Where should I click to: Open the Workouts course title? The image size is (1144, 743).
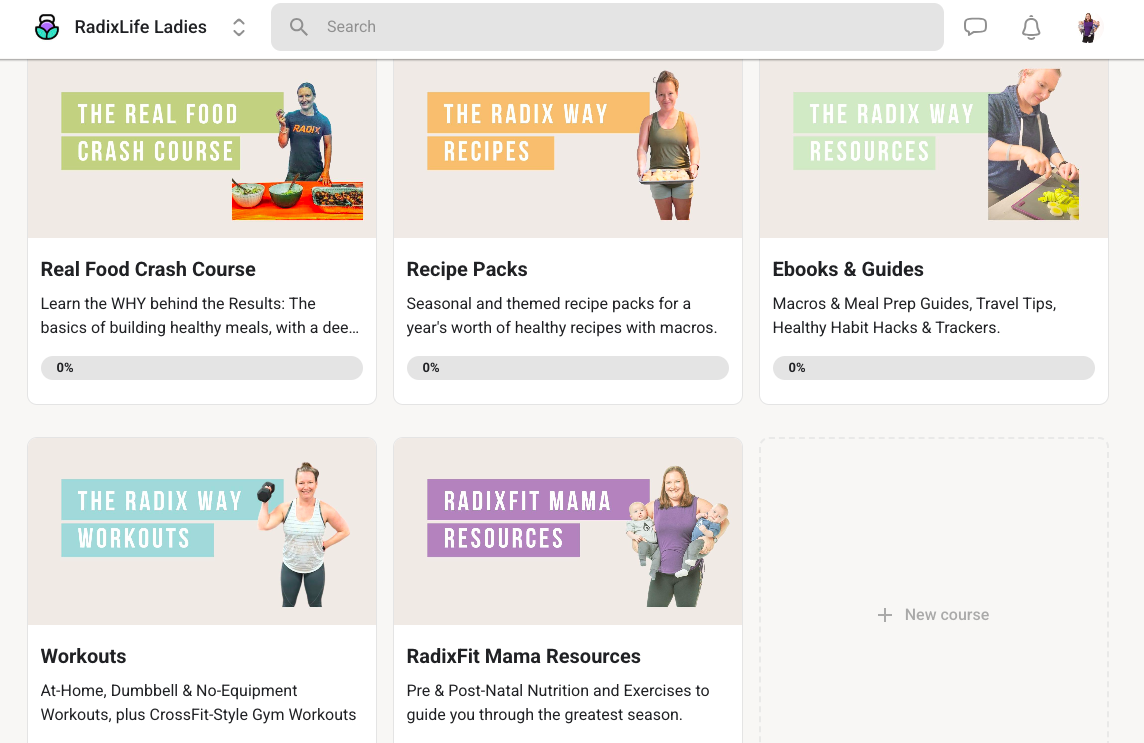tap(84, 656)
